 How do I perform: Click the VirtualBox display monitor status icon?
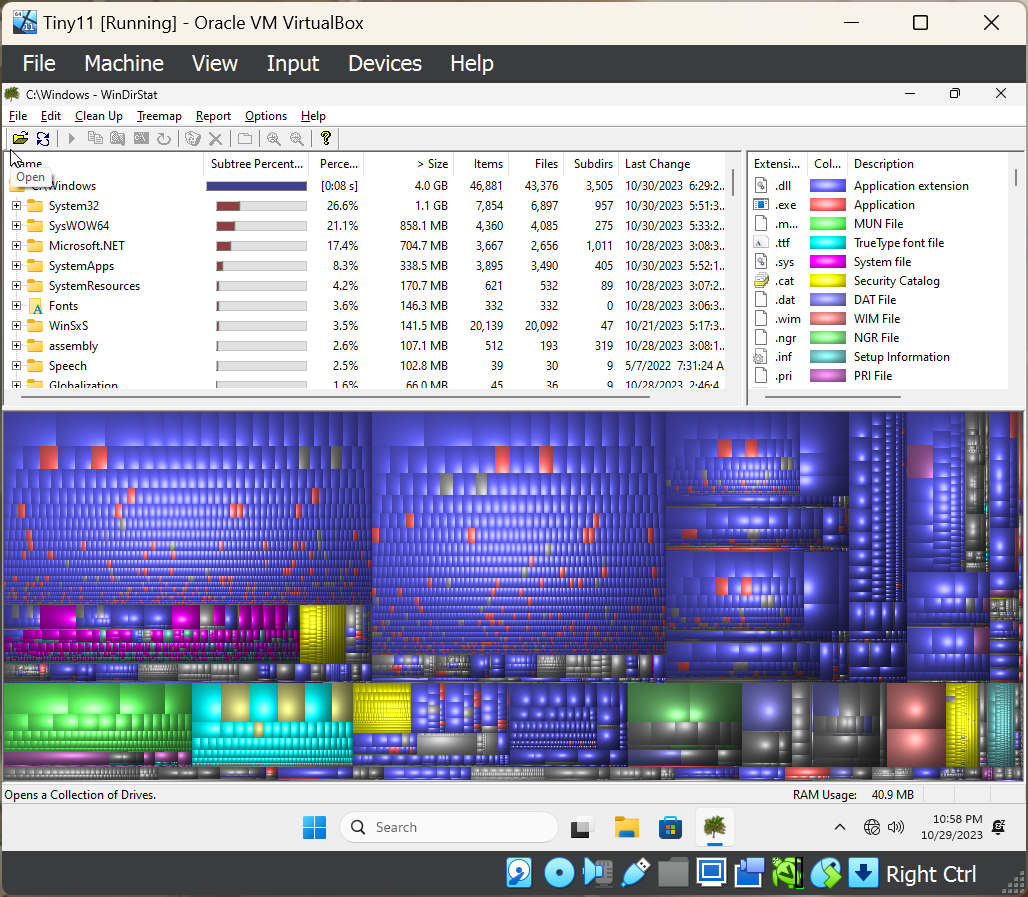(711, 873)
